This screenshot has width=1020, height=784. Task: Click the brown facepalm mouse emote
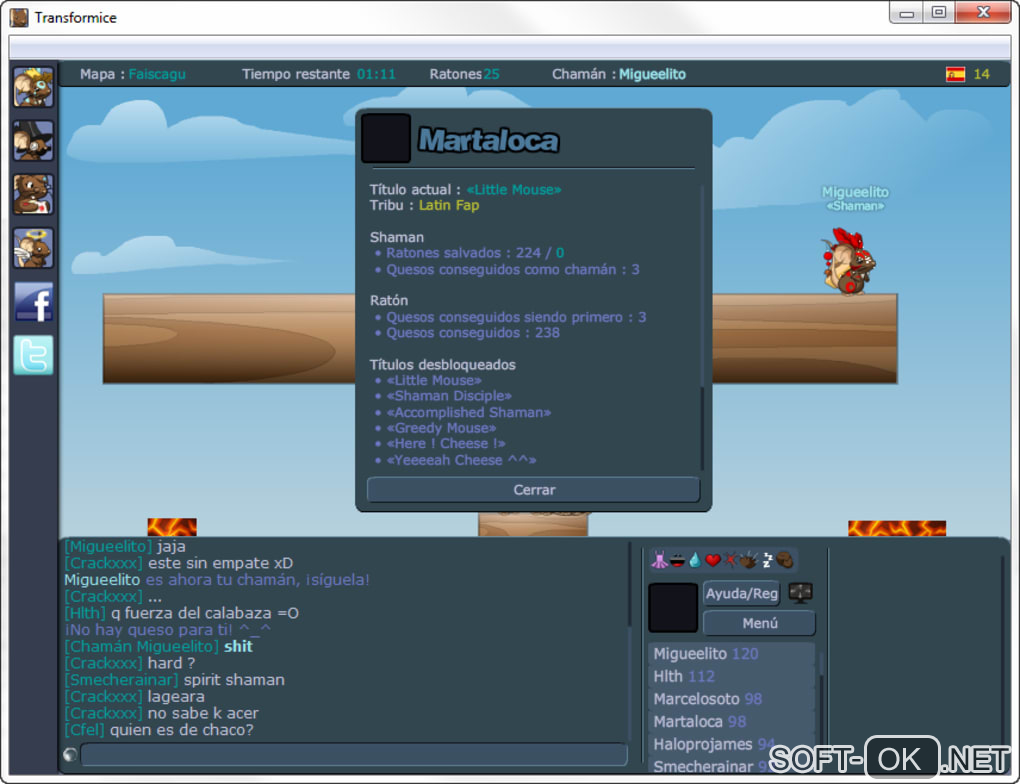click(785, 560)
